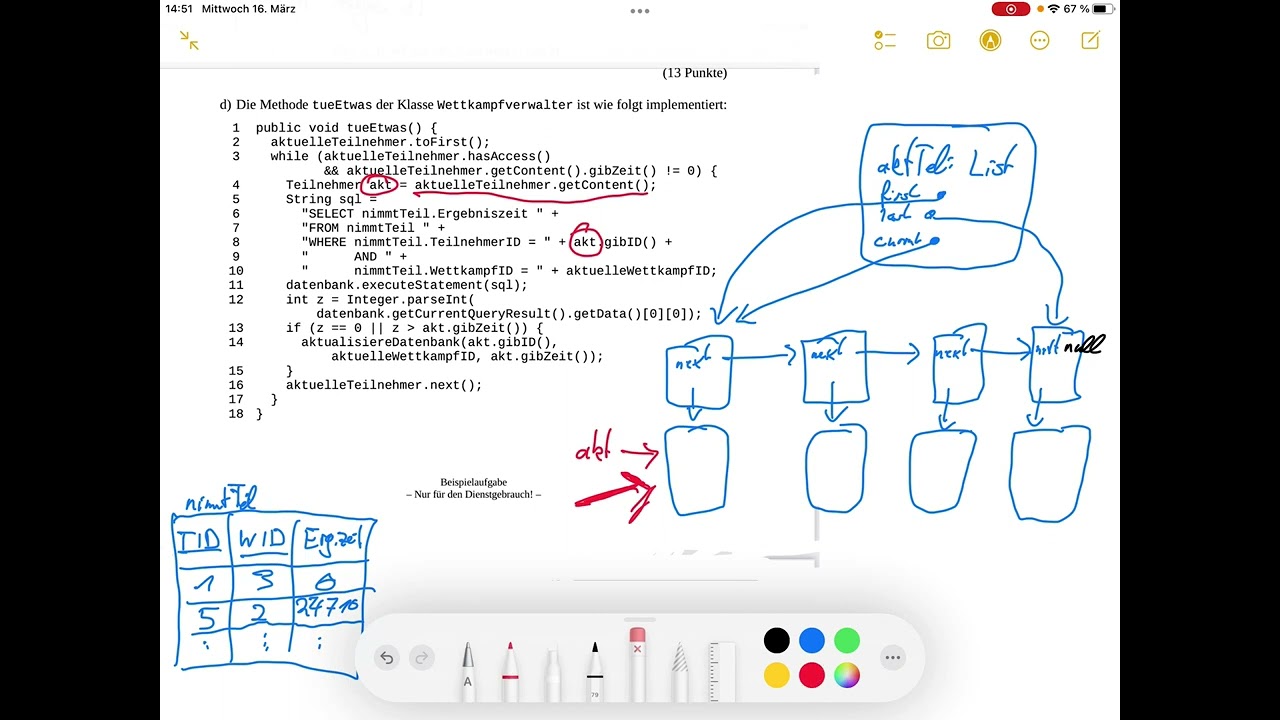This screenshot has width=1280, height=720.
Task: Select the white marker tool
Action: pos(552,672)
